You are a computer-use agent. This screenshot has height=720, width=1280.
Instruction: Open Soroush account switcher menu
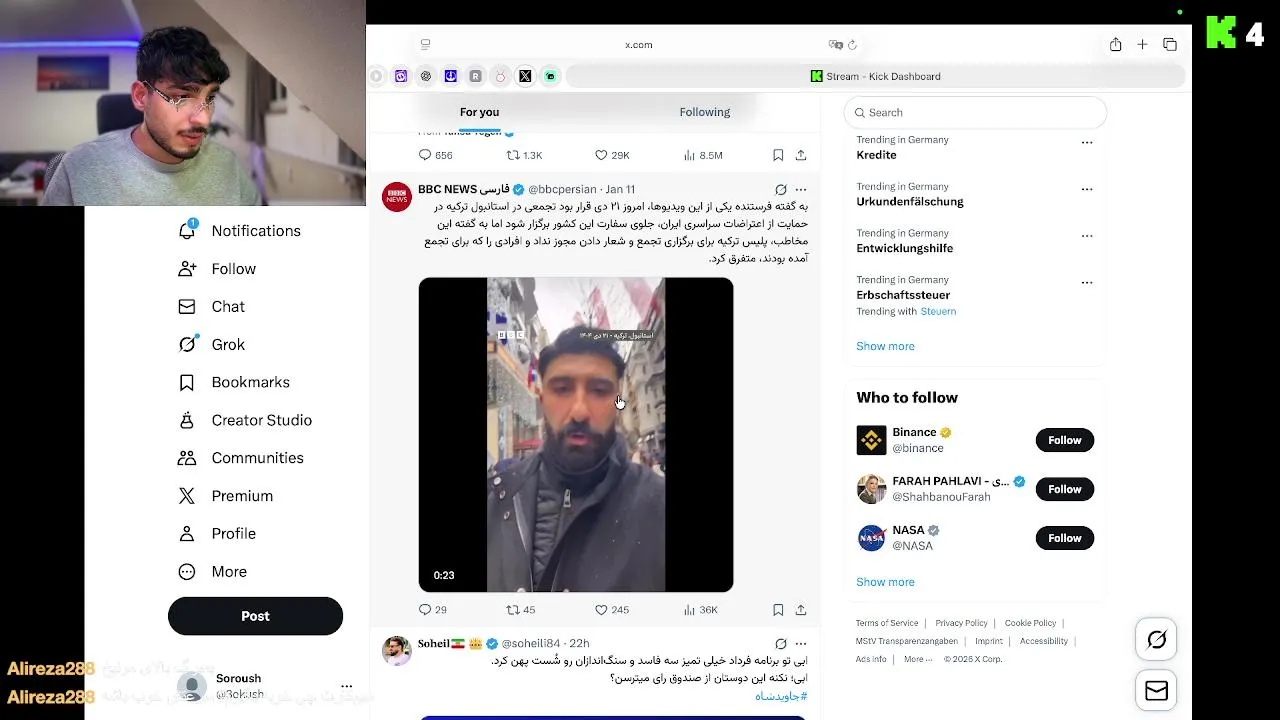click(x=346, y=686)
